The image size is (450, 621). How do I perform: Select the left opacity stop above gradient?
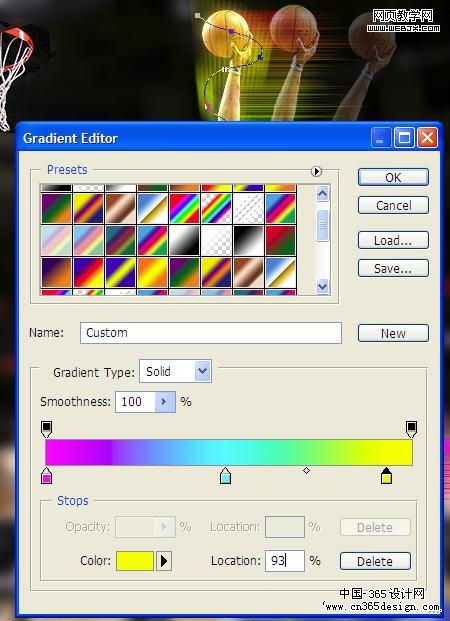tap(46, 429)
